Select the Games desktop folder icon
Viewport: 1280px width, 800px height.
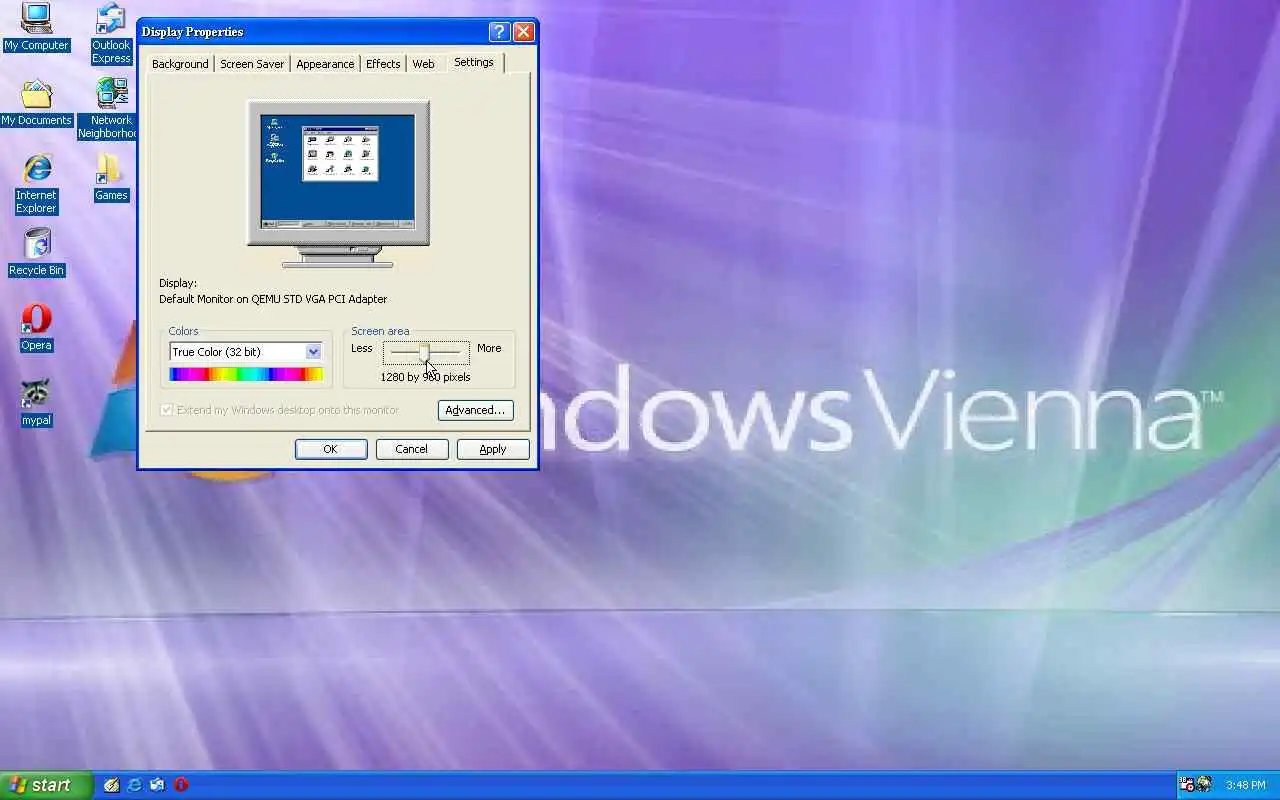point(111,178)
